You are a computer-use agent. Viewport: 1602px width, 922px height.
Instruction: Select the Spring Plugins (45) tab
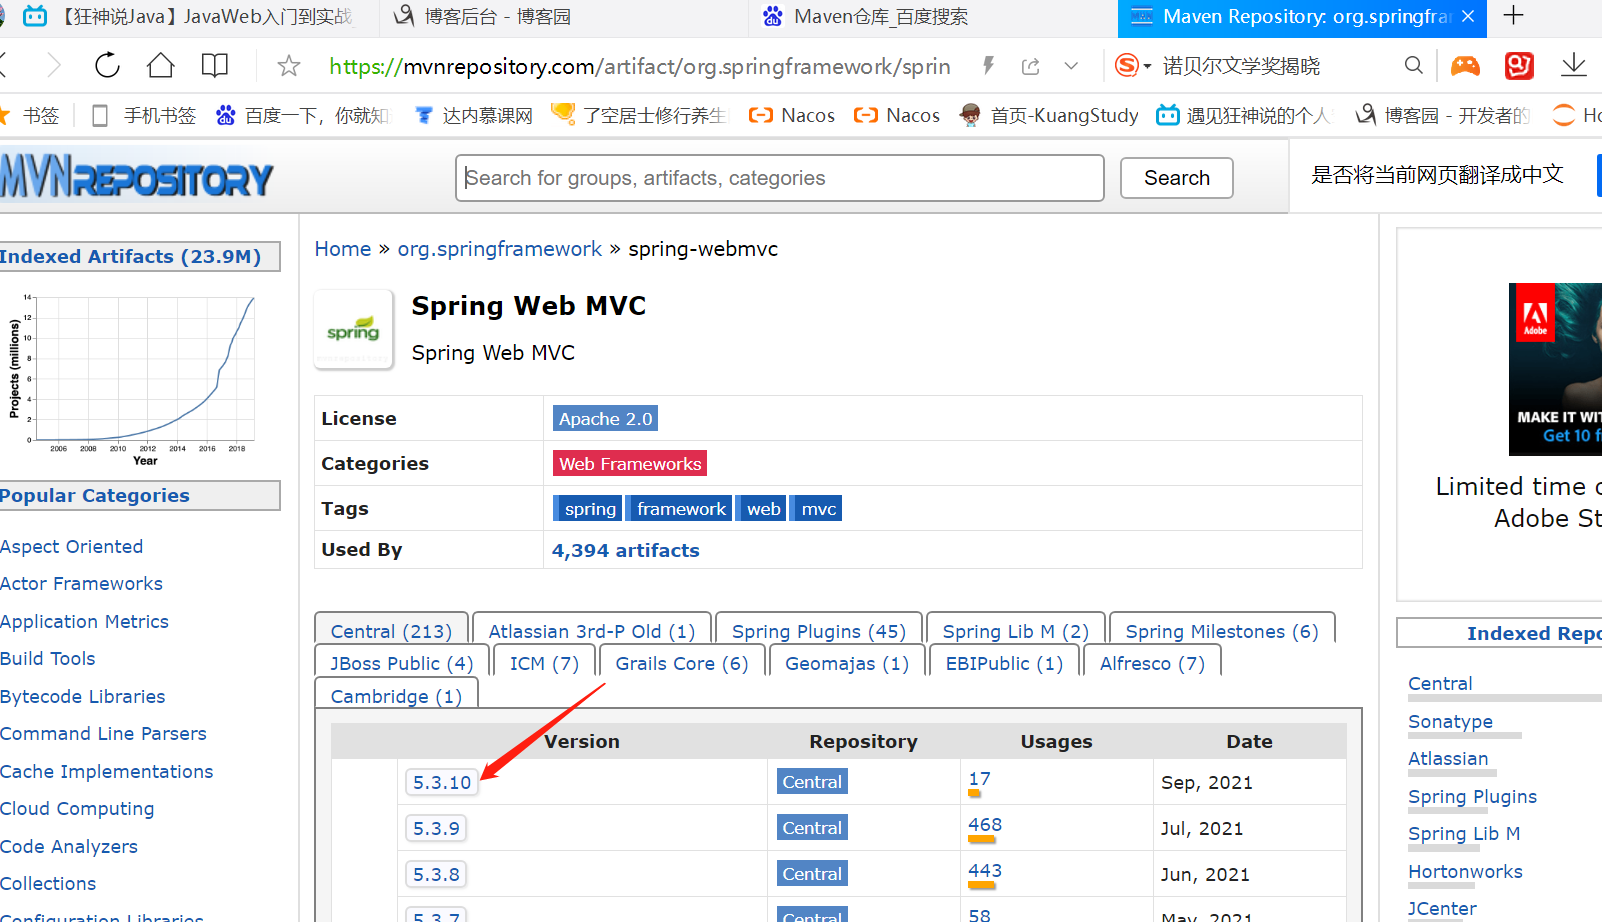point(819,630)
